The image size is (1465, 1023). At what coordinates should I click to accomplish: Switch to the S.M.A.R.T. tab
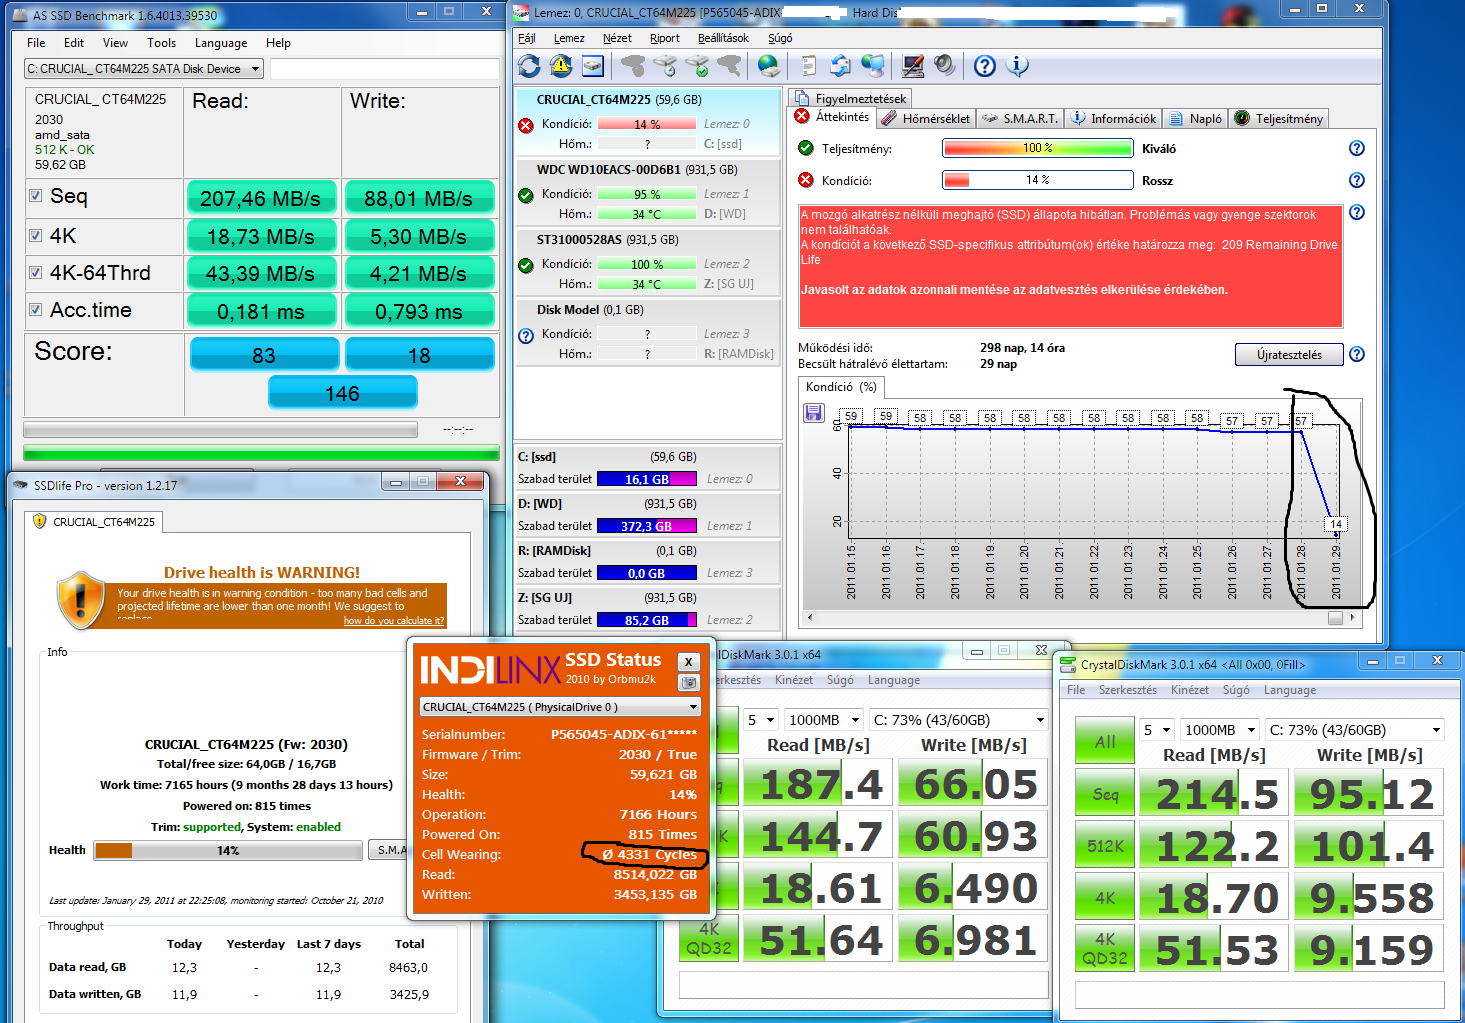(1020, 118)
